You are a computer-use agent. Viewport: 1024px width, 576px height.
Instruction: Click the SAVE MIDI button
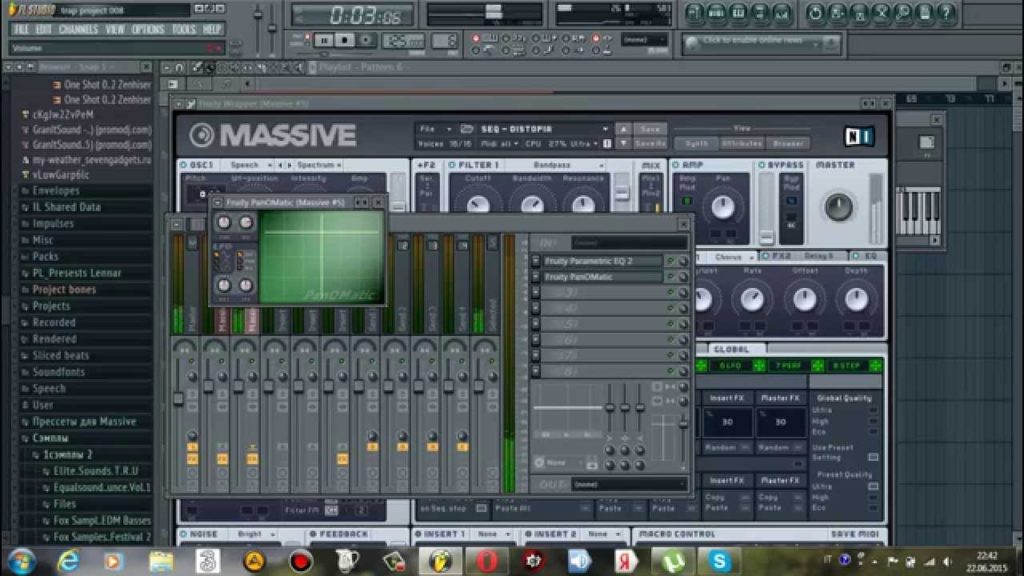(854, 534)
